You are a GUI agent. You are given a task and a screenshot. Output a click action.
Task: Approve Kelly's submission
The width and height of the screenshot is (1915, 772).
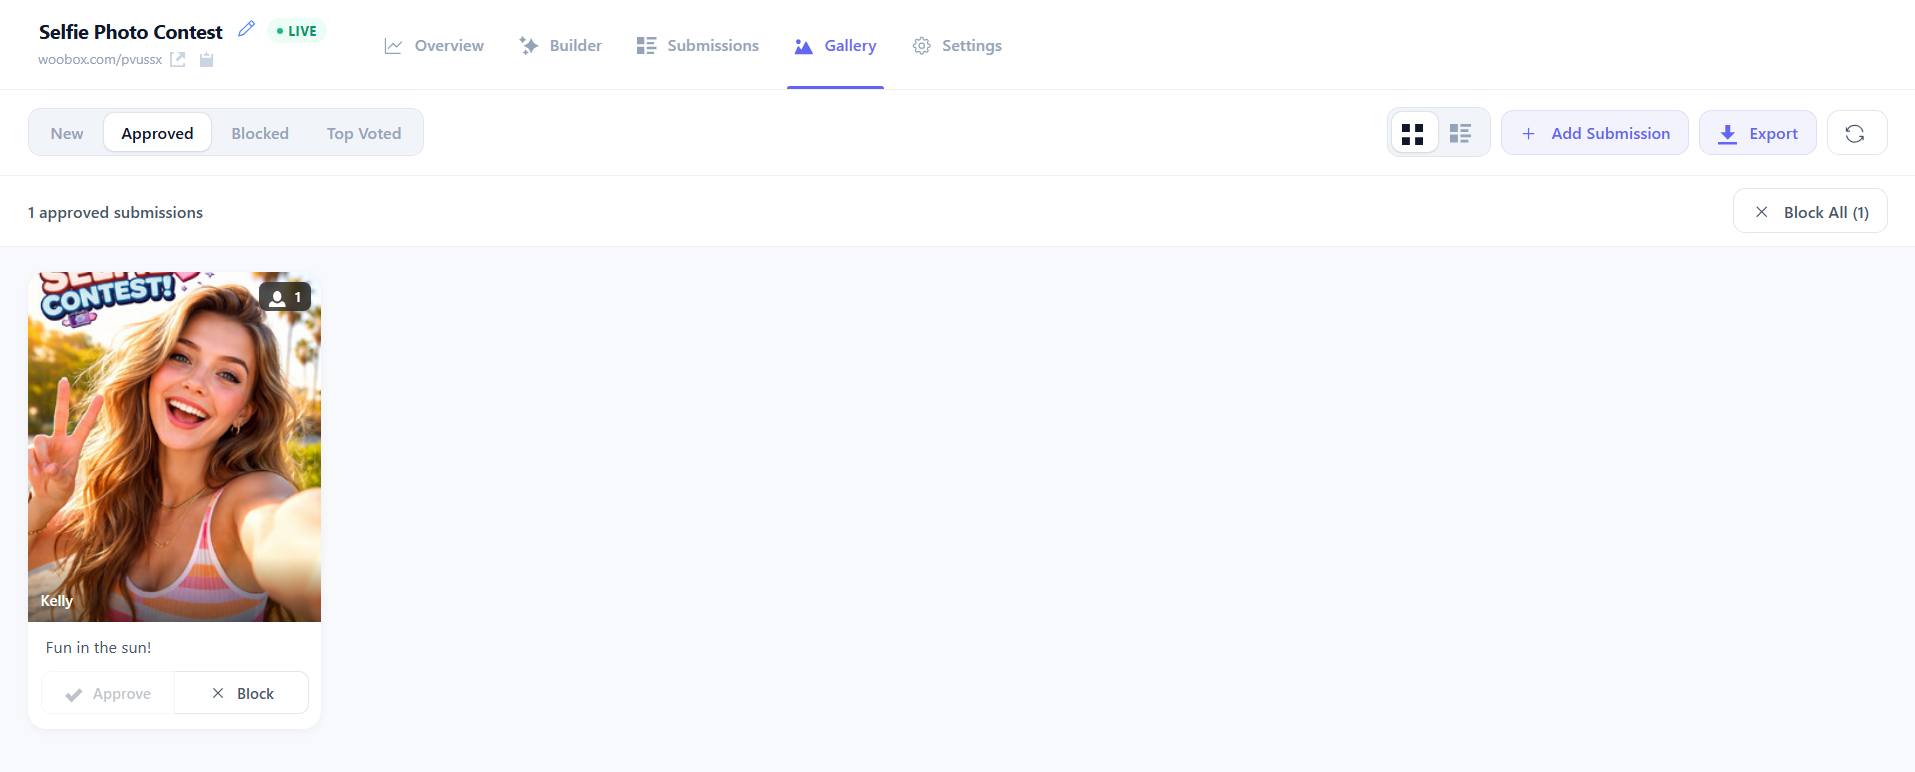click(x=108, y=693)
